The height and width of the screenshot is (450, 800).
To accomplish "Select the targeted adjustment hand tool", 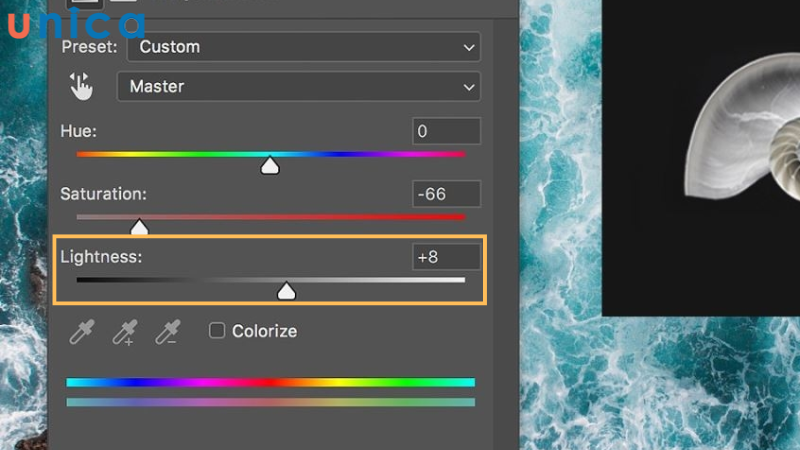I will pyautogui.click(x=80, y=87).
